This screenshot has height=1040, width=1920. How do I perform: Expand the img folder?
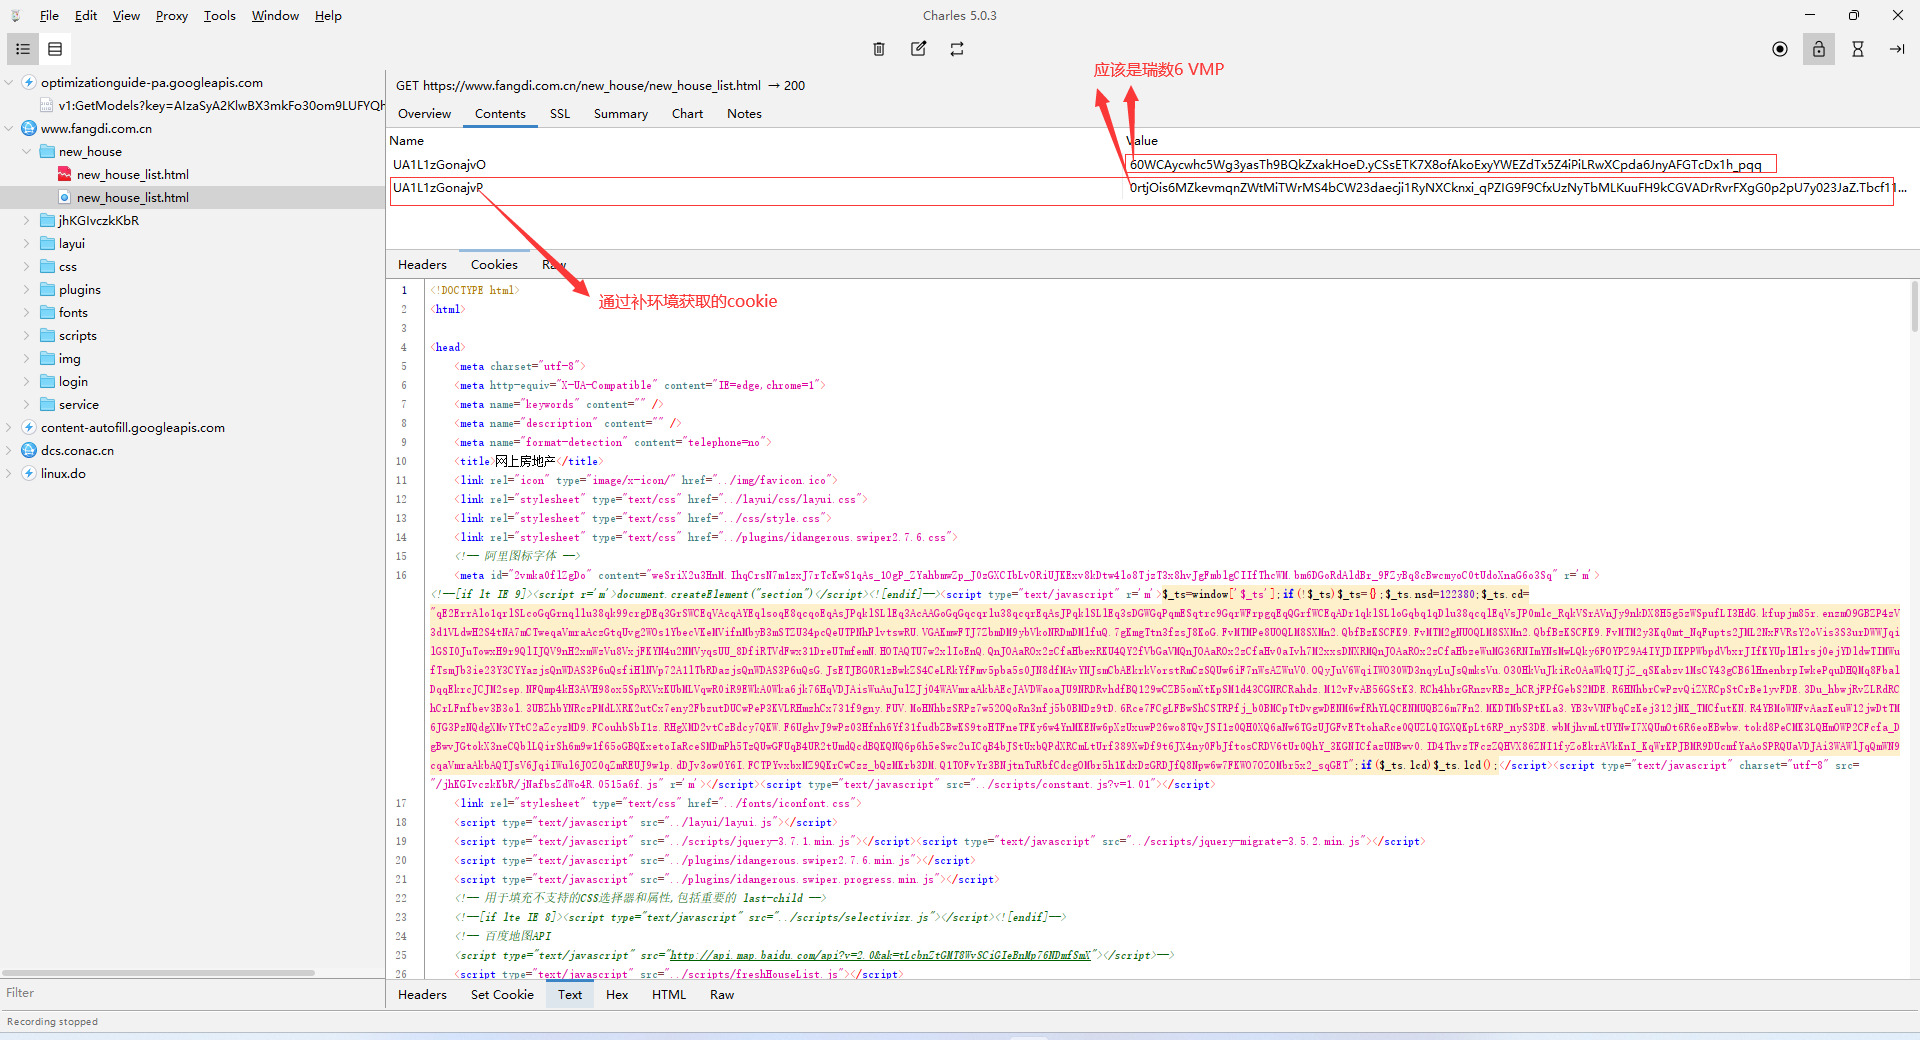tap(27, 358)
